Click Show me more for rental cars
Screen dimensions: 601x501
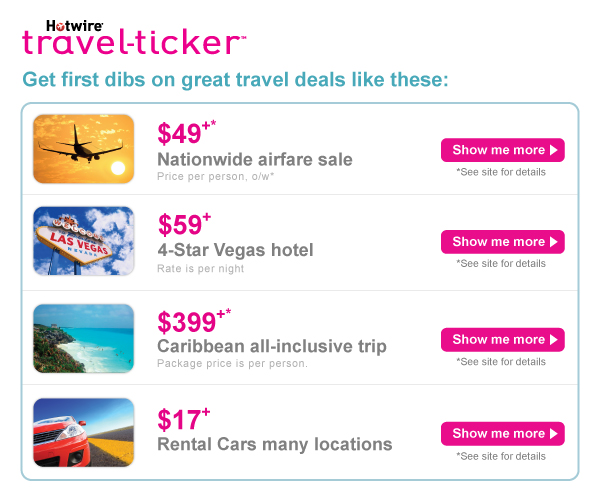tap(502, 434)
